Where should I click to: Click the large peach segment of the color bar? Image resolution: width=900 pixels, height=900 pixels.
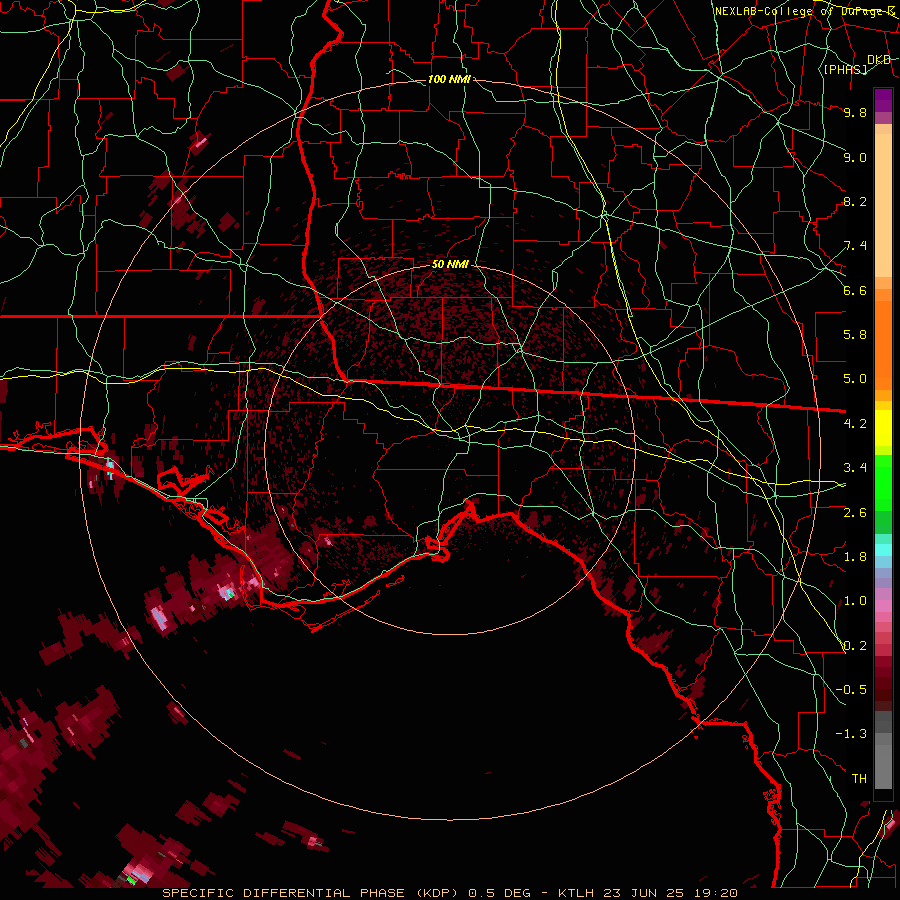click(883, 205)
